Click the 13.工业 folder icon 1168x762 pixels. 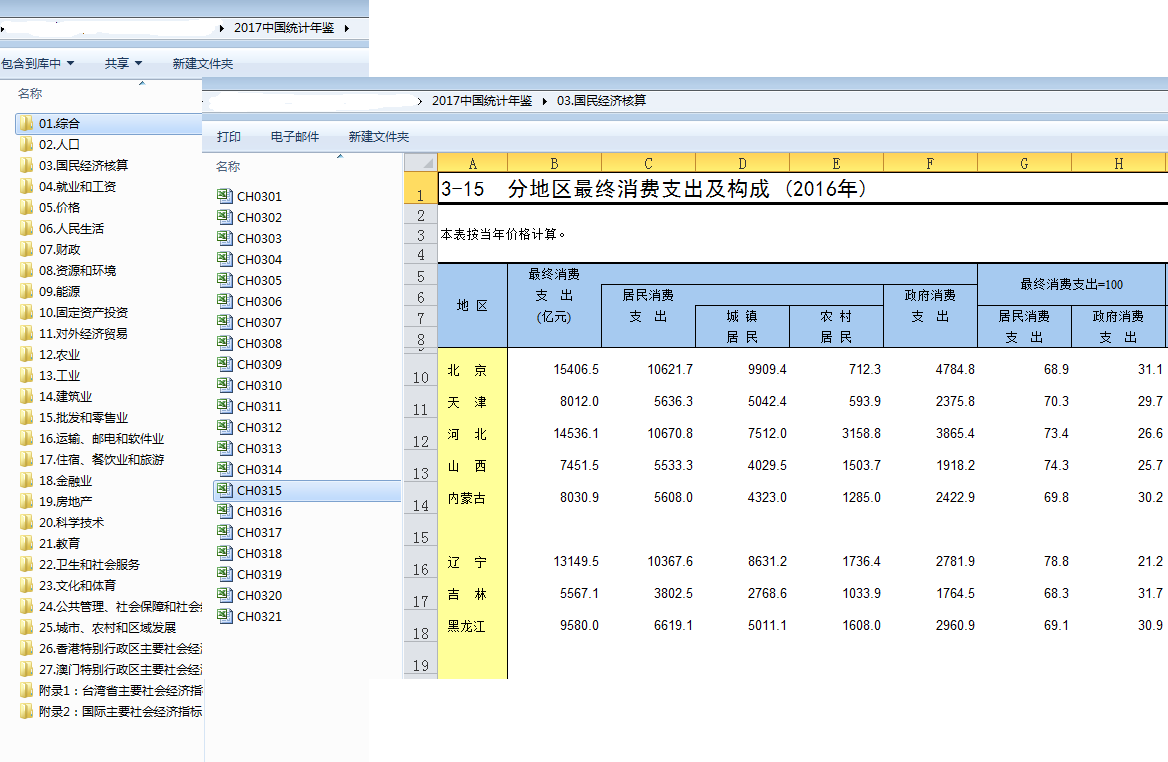(27, 376)
